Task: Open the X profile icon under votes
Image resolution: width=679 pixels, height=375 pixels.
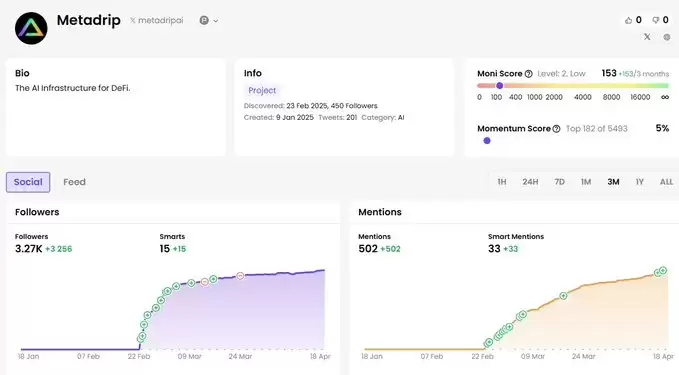Action: click(647, 37)
